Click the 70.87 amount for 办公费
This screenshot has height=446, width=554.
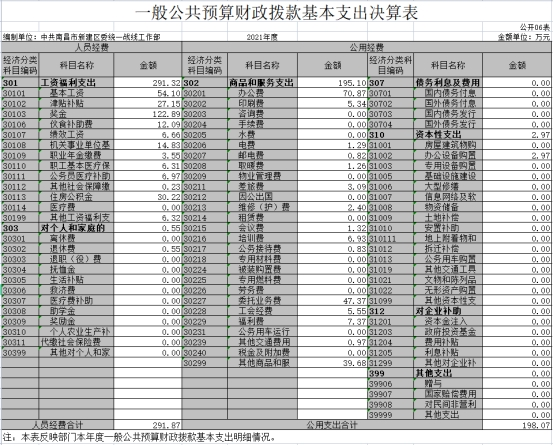tap(332, 93)
